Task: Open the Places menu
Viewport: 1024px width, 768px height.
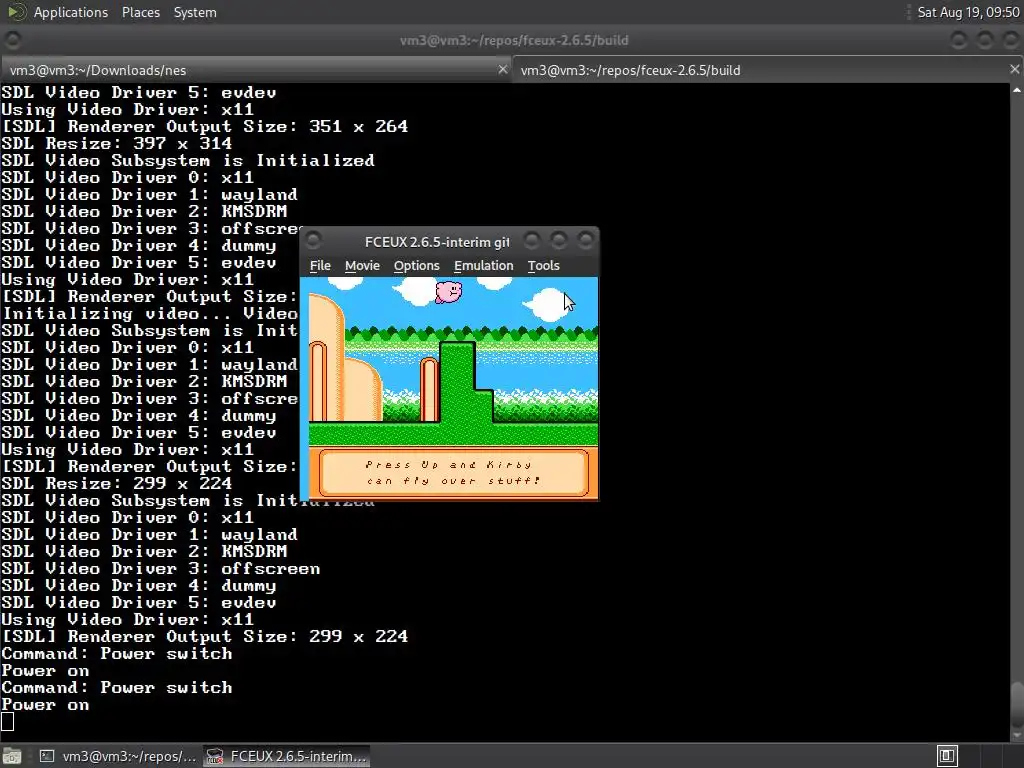Action: [x=141, y=12]
